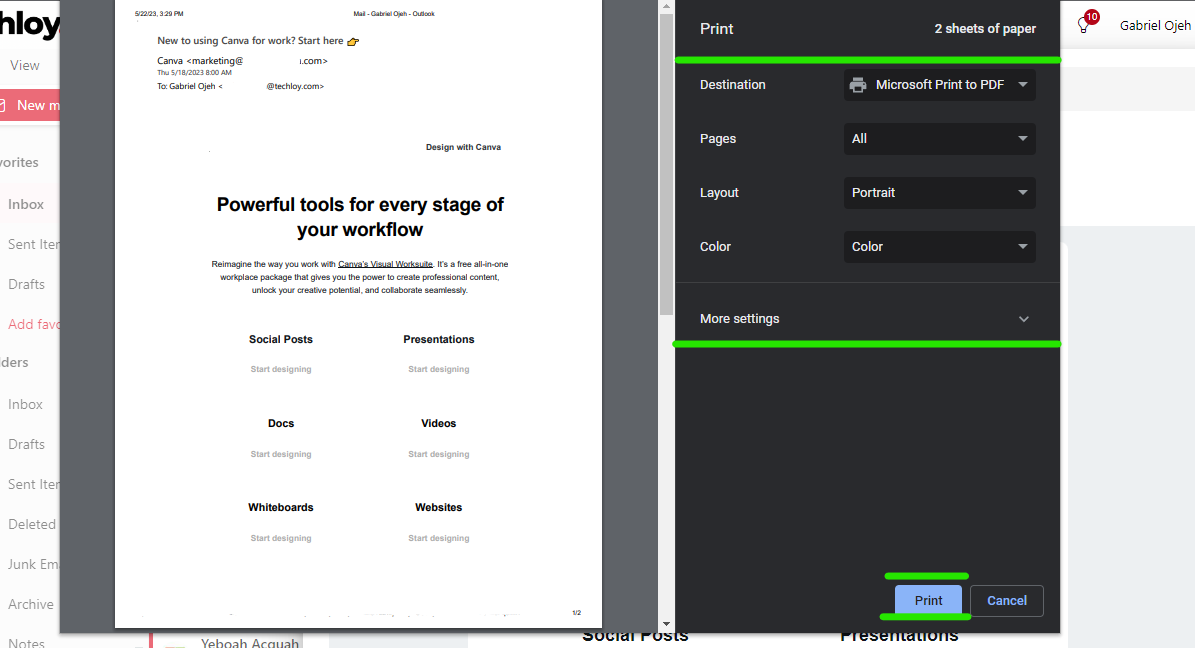Open the Color dropdown
Image resolution: width=1195 pixels, height=648 pixels.
coord(939,247)
